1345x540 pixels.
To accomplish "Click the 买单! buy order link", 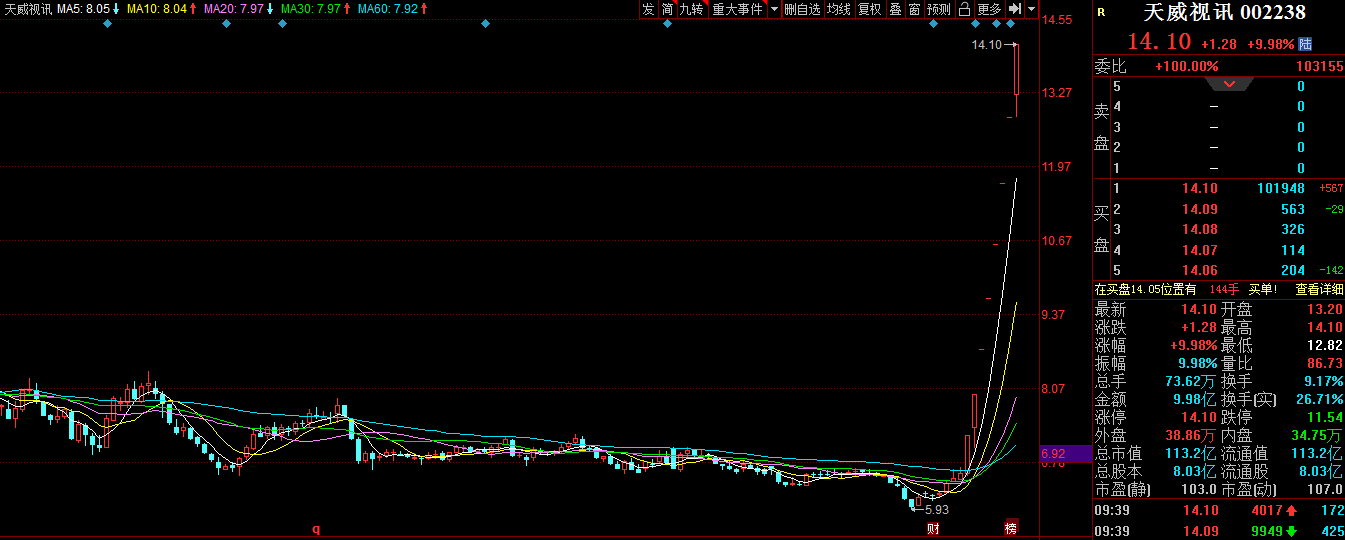I will [x=1264, y=289].
